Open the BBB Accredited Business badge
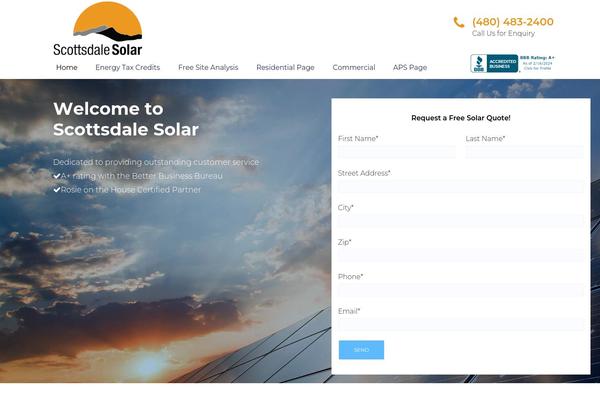 (x=512, y=63)
